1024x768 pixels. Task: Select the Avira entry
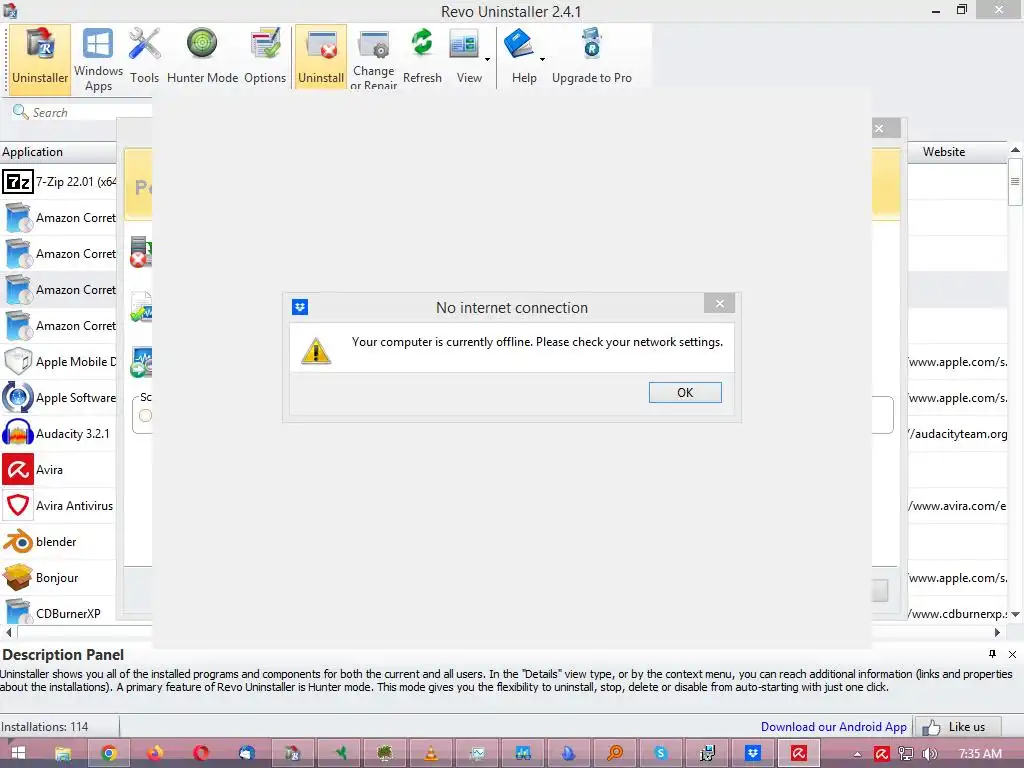(x=59, y=469)
